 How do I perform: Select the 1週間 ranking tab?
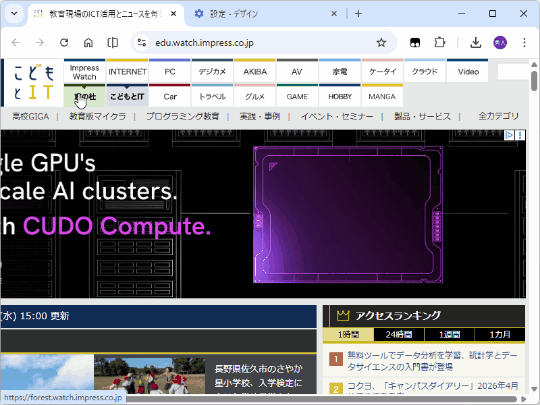point(449,334)
